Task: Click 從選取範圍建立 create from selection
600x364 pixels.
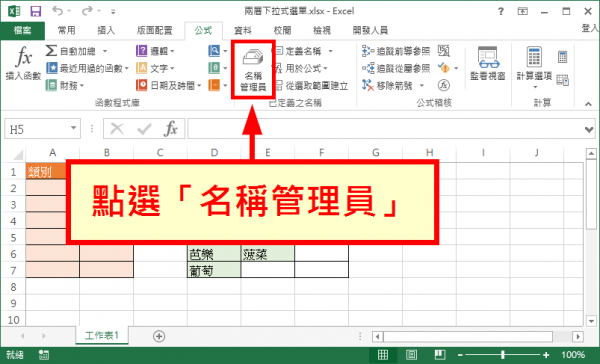Action: click(x=312, y=85)
